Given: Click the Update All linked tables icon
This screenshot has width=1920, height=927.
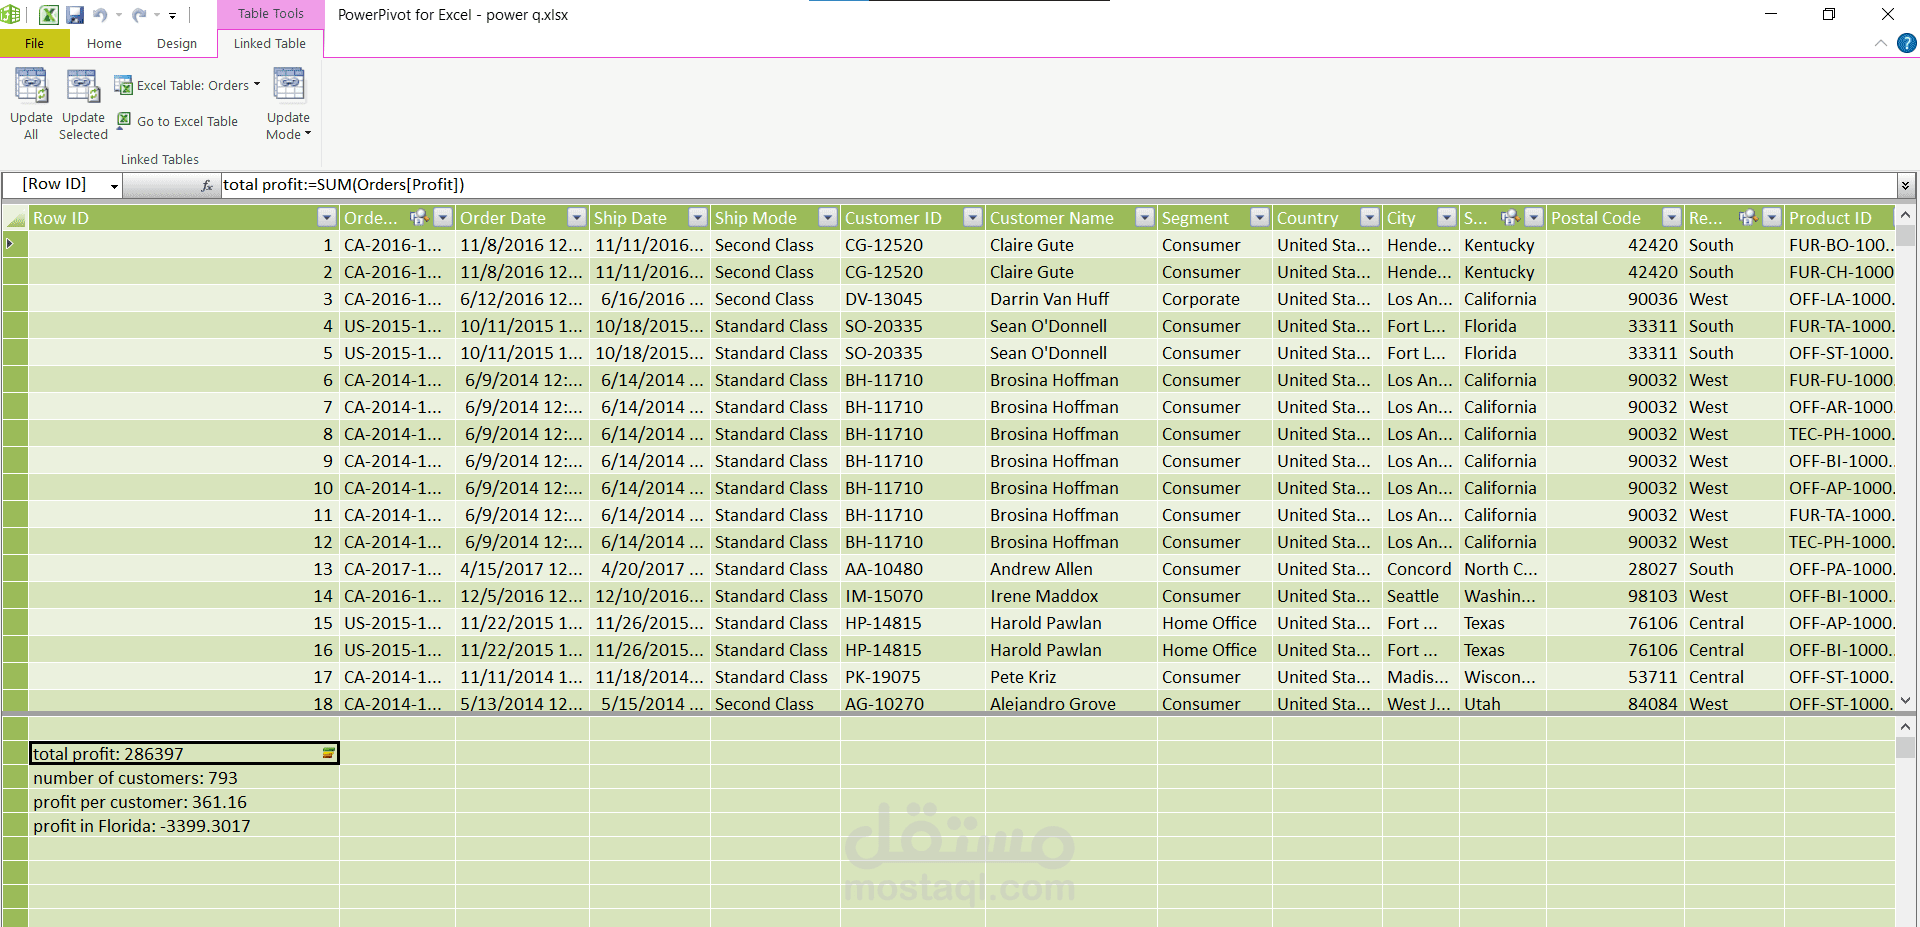Looking at the screenshot, I should pos(31,86).
